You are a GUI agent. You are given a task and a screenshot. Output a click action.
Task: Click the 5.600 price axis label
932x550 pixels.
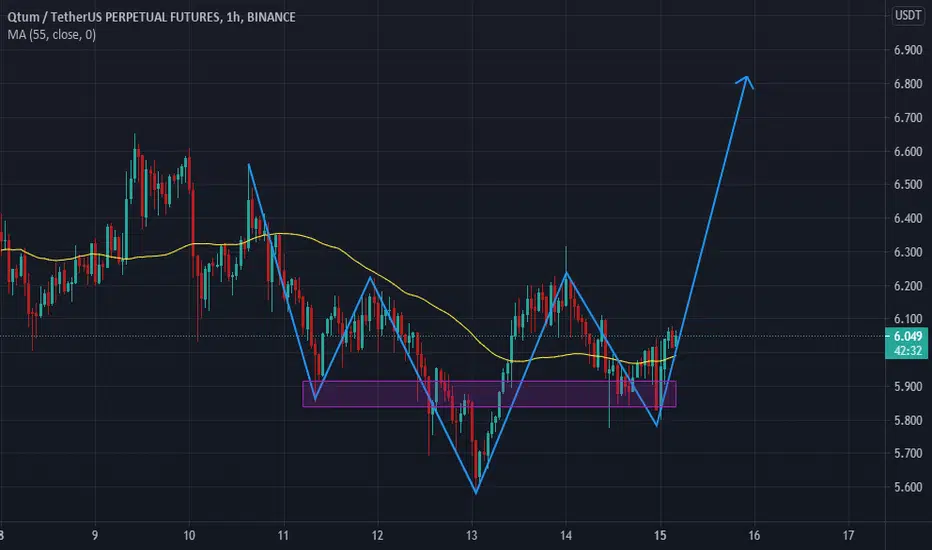(x=908, y=487)
